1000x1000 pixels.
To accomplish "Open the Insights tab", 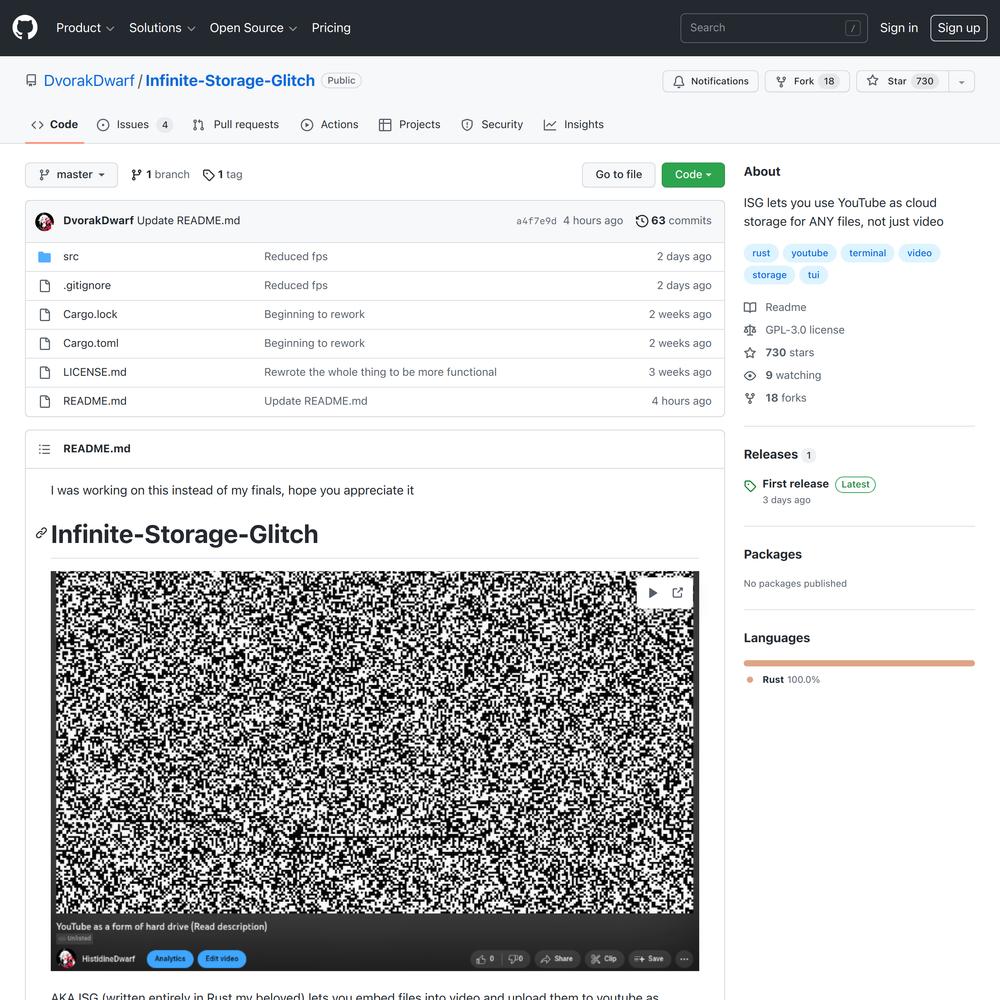I will (573, 124).
